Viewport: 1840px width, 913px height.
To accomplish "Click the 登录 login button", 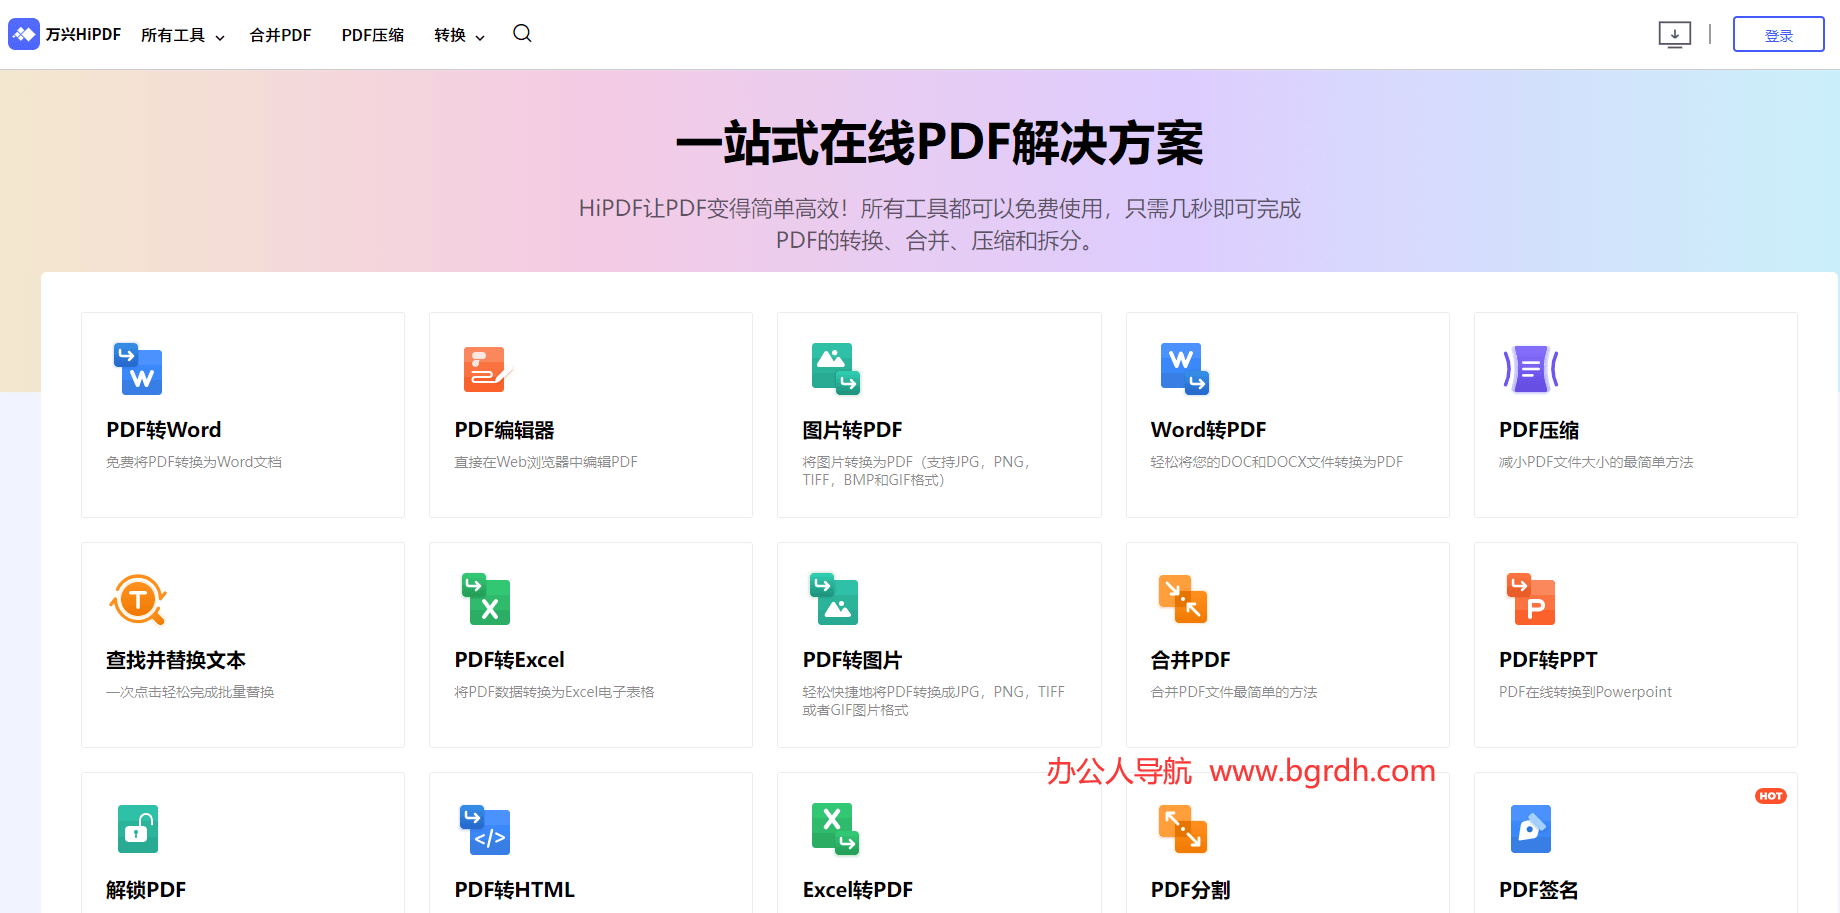I will pos(1778,35).
